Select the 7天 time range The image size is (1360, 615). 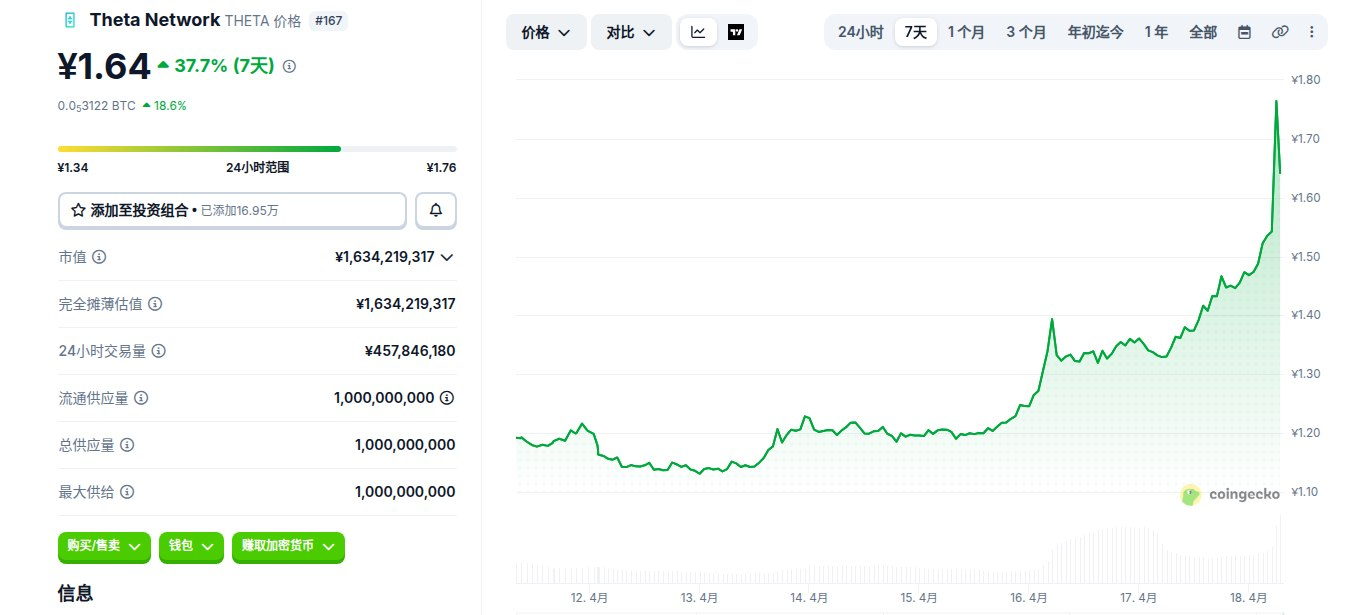pyautogui.click(x=916, y=32)
